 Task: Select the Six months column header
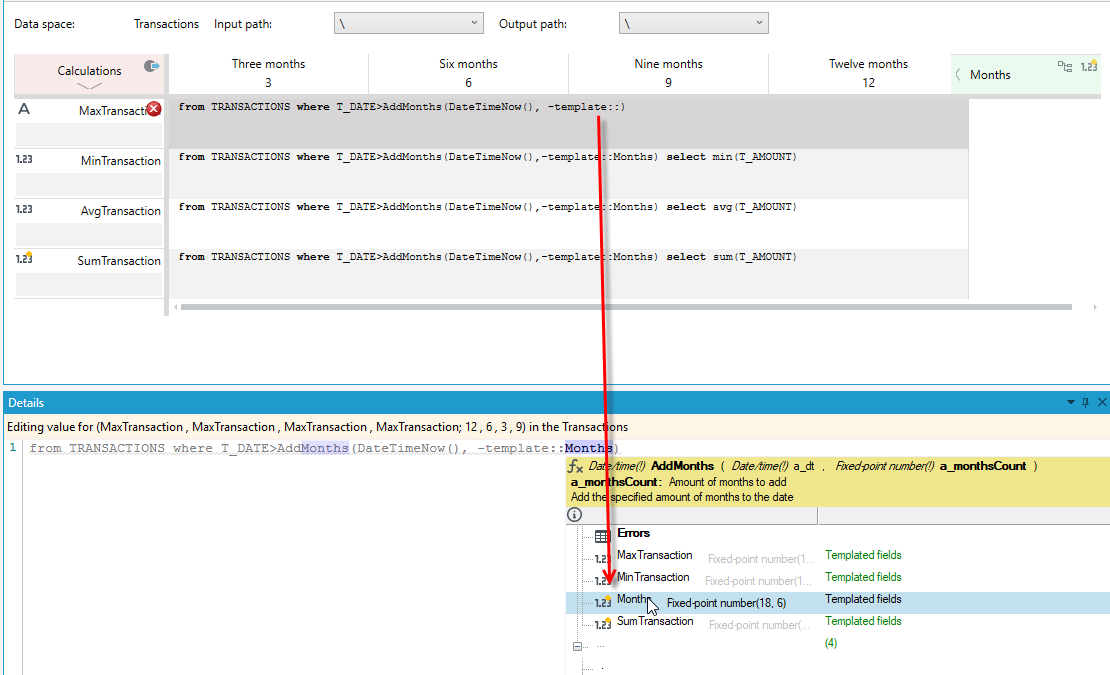(x=468, y=73)
